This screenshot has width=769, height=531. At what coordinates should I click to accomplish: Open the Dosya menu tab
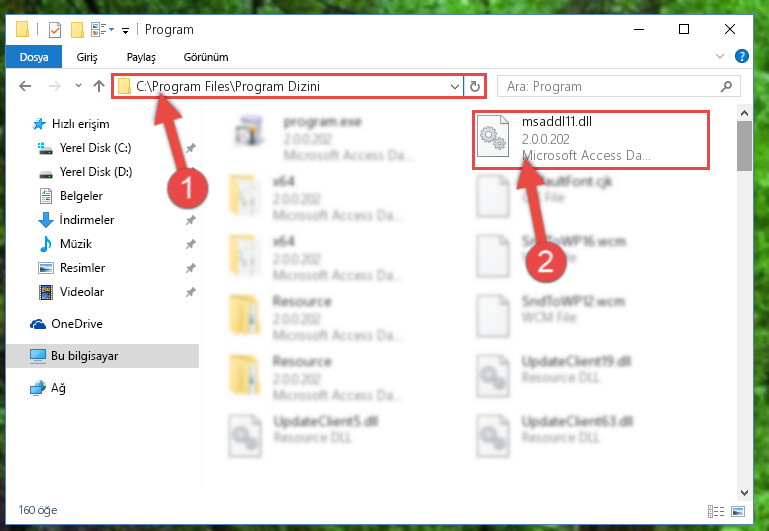click(x=34, y=57)
